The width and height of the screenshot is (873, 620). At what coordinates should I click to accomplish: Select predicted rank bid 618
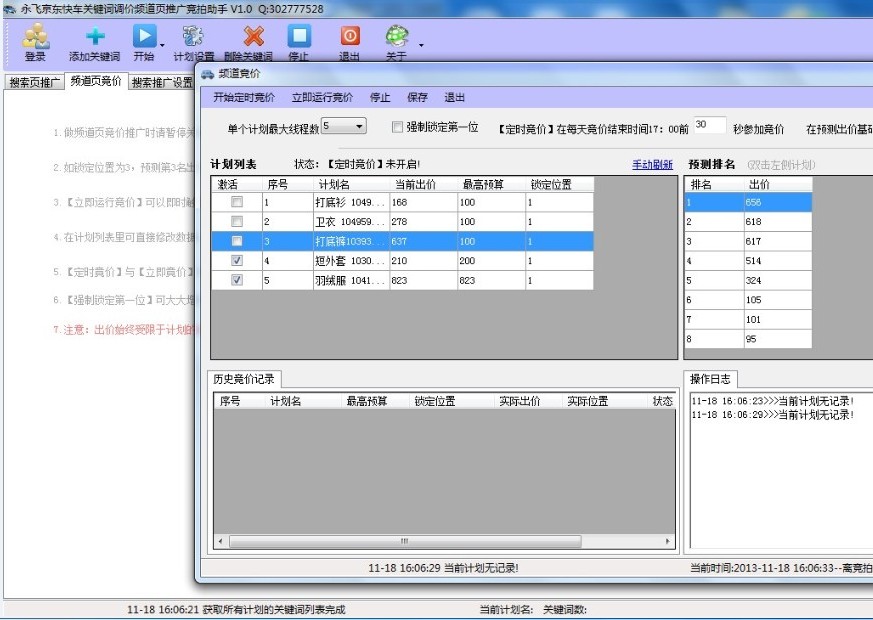click(x=778, y=222)
